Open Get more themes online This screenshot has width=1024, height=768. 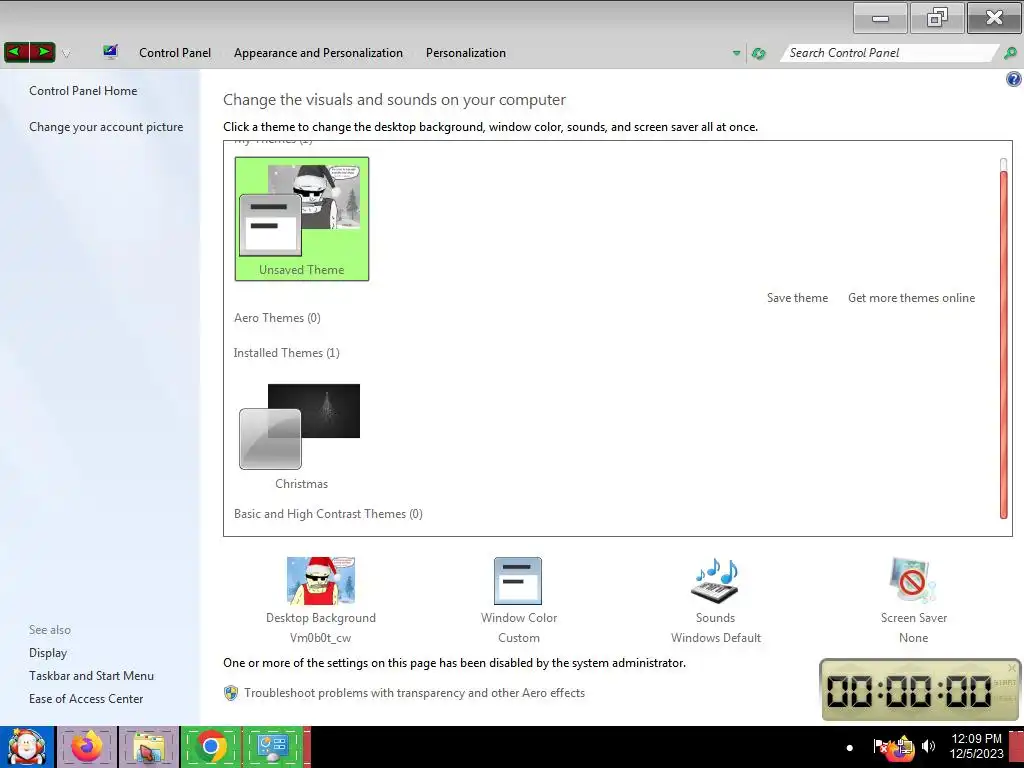tap(912, 298)
